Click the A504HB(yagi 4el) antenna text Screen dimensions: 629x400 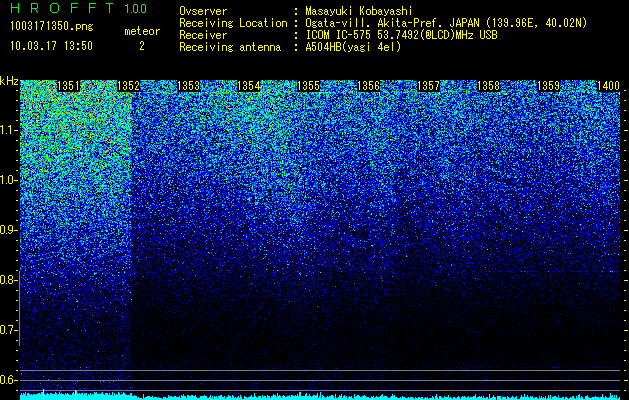tap(353, 47)
